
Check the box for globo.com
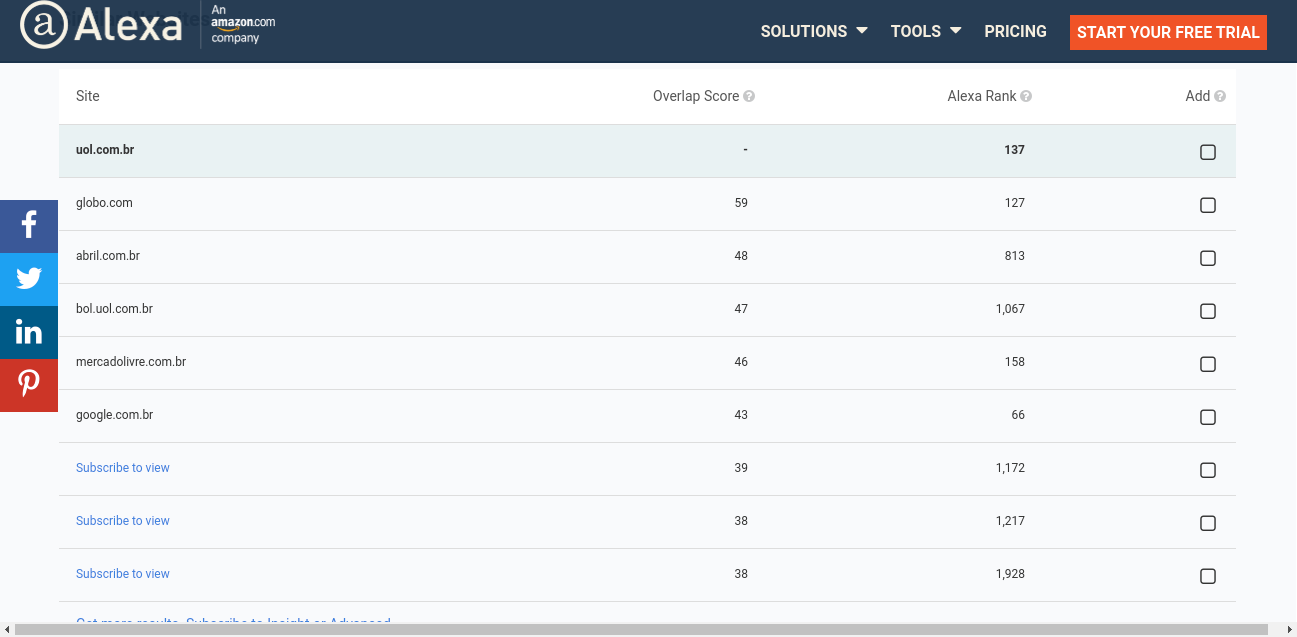tap(1208, 205)
